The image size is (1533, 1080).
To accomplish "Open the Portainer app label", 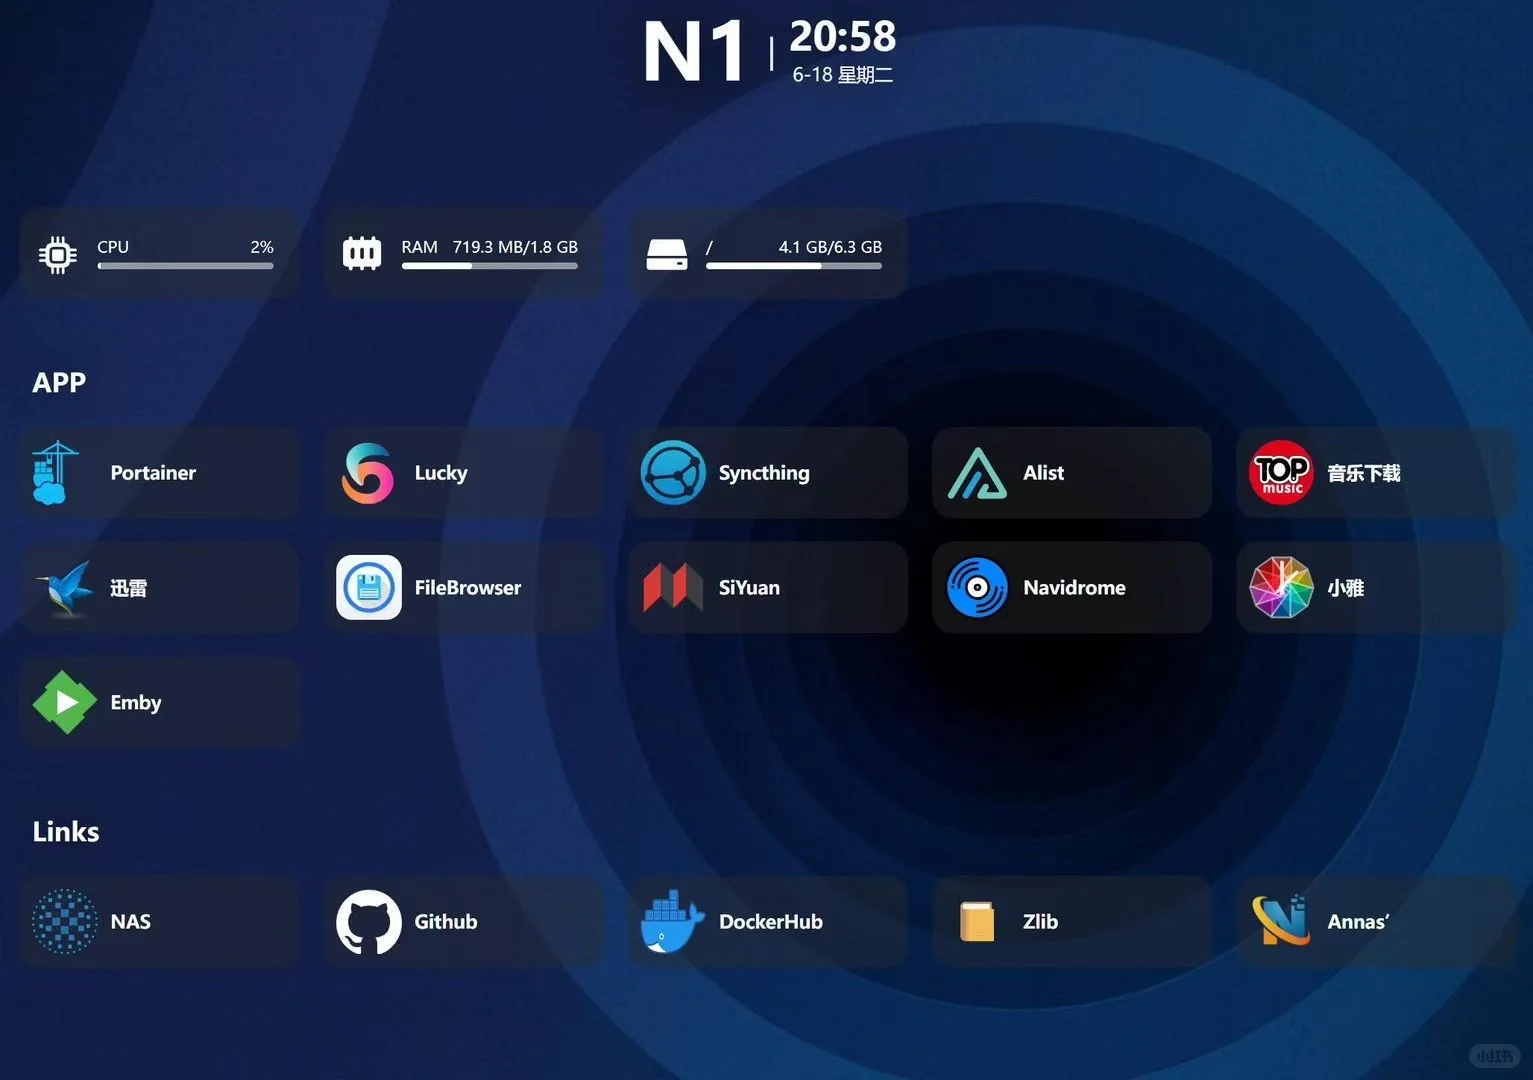I will point(153,473).
